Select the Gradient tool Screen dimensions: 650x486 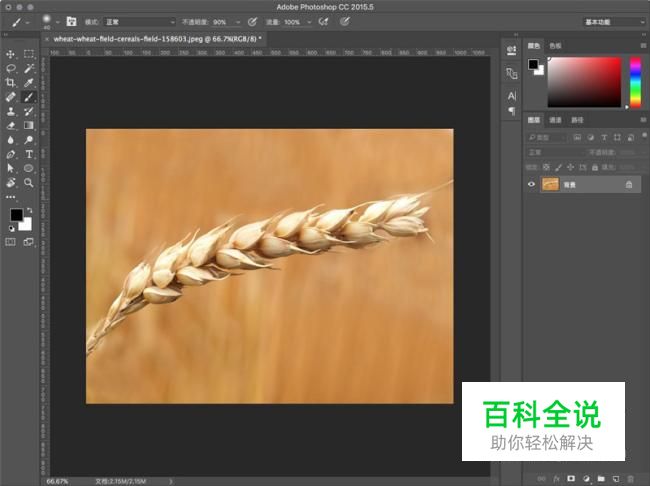(x=29, y=126)
